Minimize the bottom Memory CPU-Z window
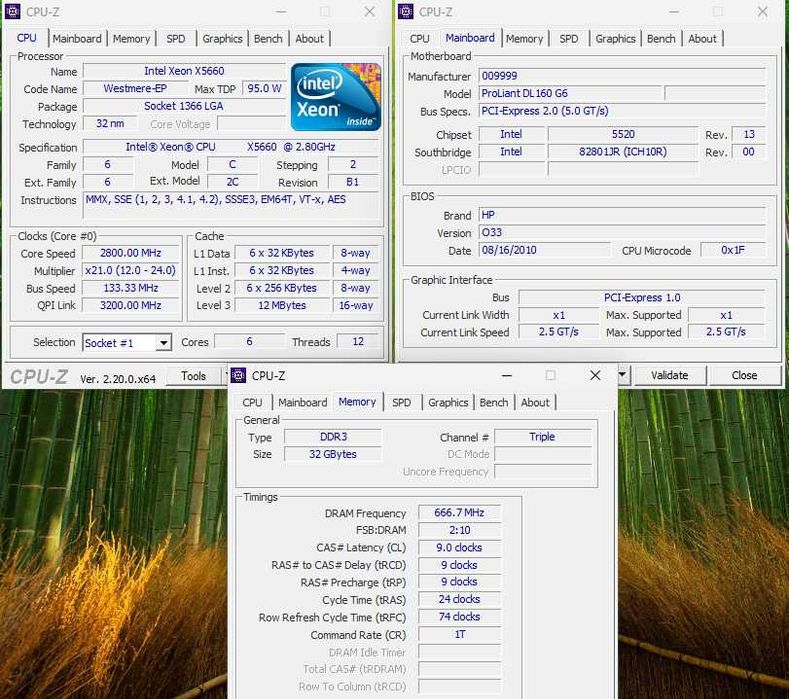The height and width of the screenshot is (699, 789). (507, 375)
